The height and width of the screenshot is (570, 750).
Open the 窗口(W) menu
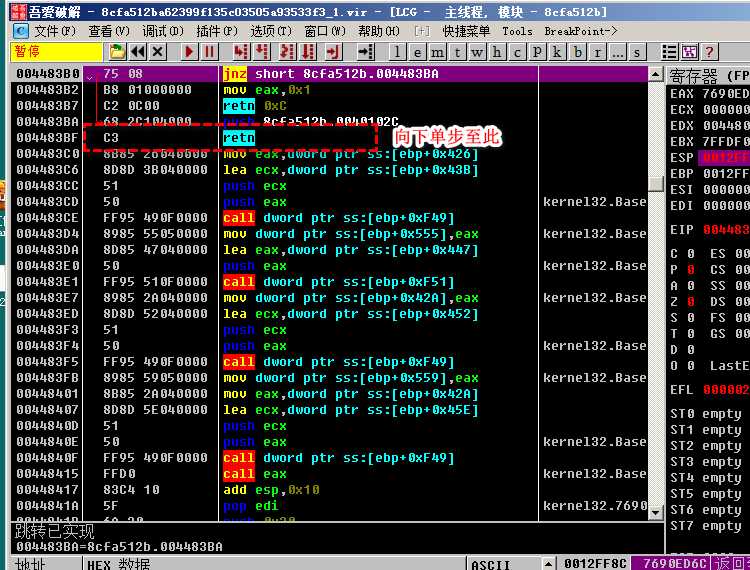coord(325,31)
